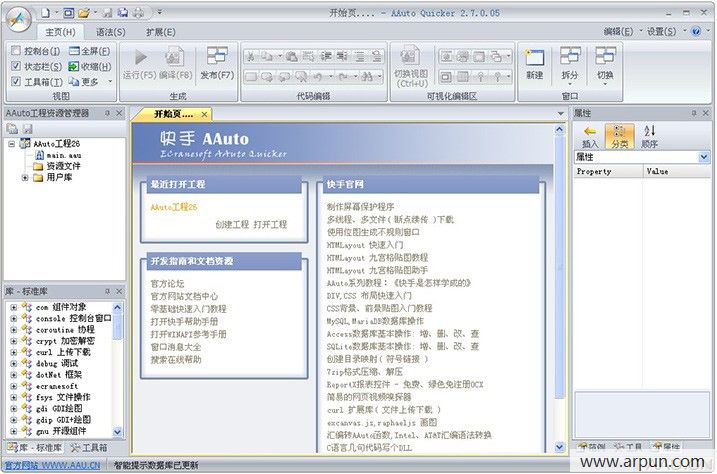Pin the 属性 panel
Screen dimensions: 717x474
coord(694,113)
